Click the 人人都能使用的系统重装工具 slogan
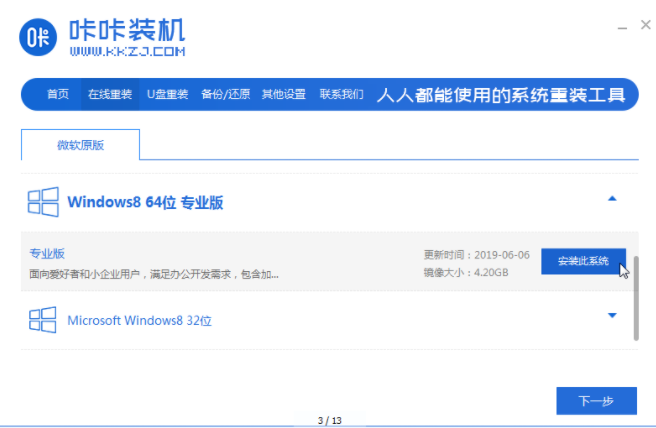This screenshot has width=656, height=428. coord(501,95)
